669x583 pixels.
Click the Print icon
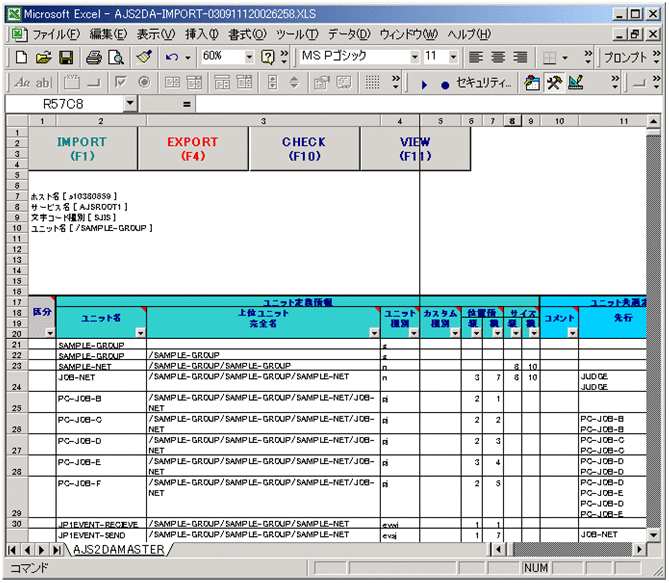[x=94, y=58]
